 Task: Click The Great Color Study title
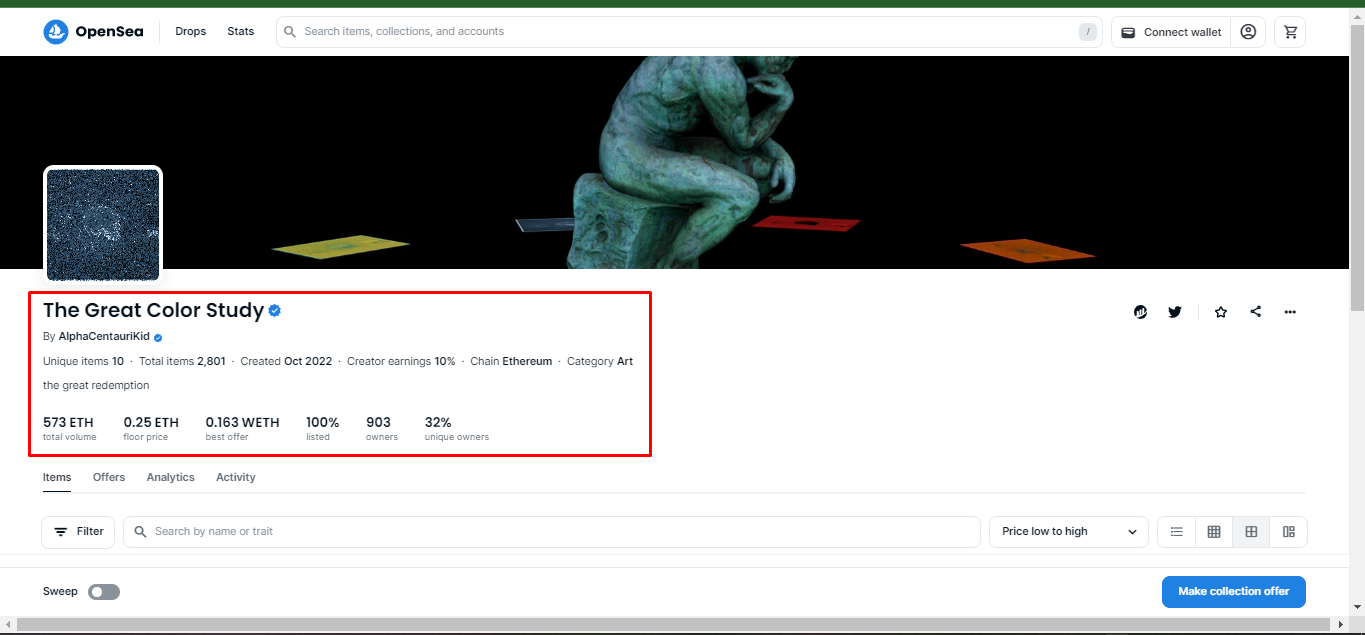[x=153, y=310]
